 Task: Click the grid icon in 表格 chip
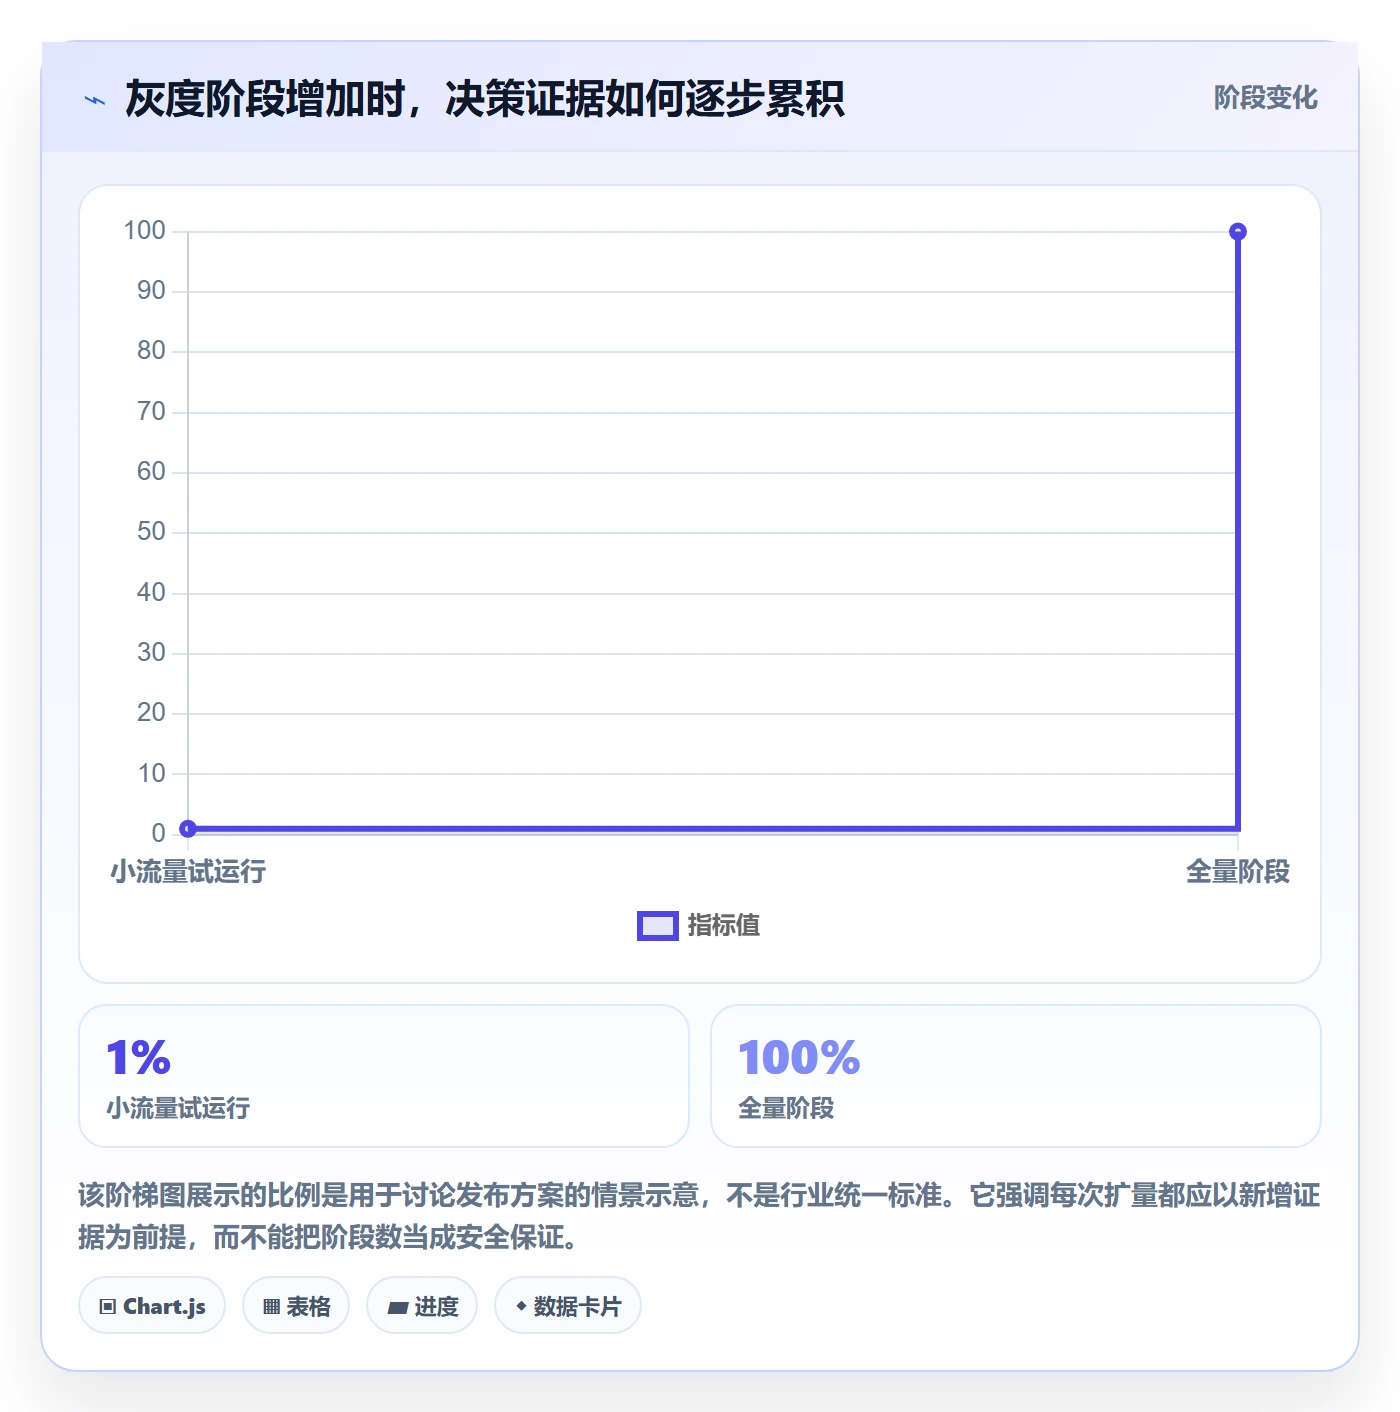[271, 1307]
